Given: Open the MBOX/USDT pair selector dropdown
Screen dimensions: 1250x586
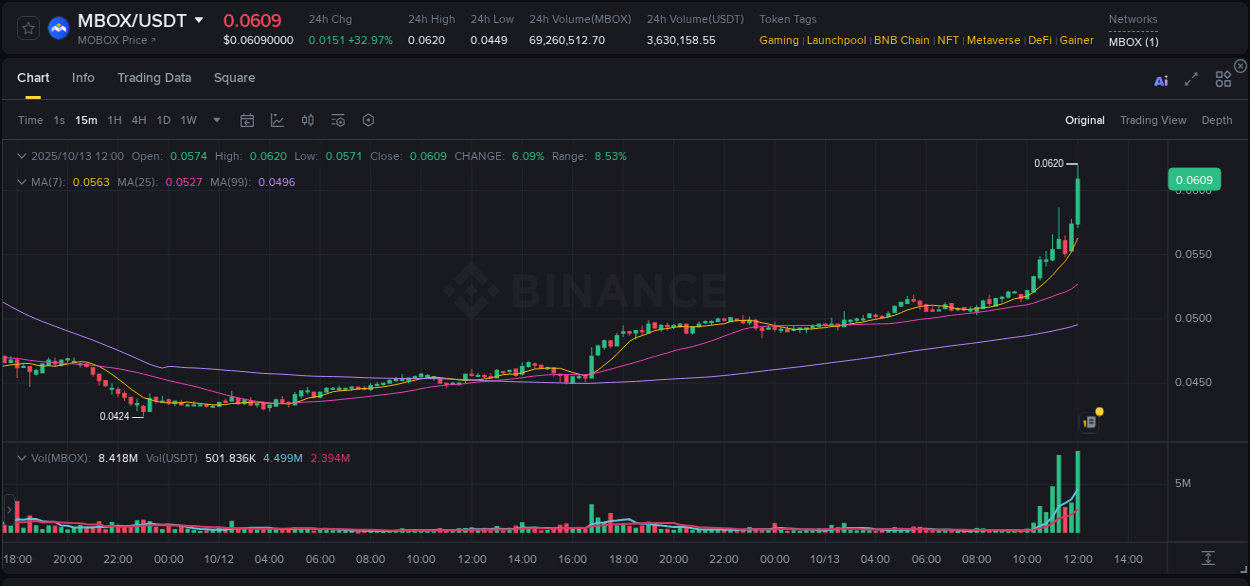Looking at the screenshot, I should (x=201, y=20).
